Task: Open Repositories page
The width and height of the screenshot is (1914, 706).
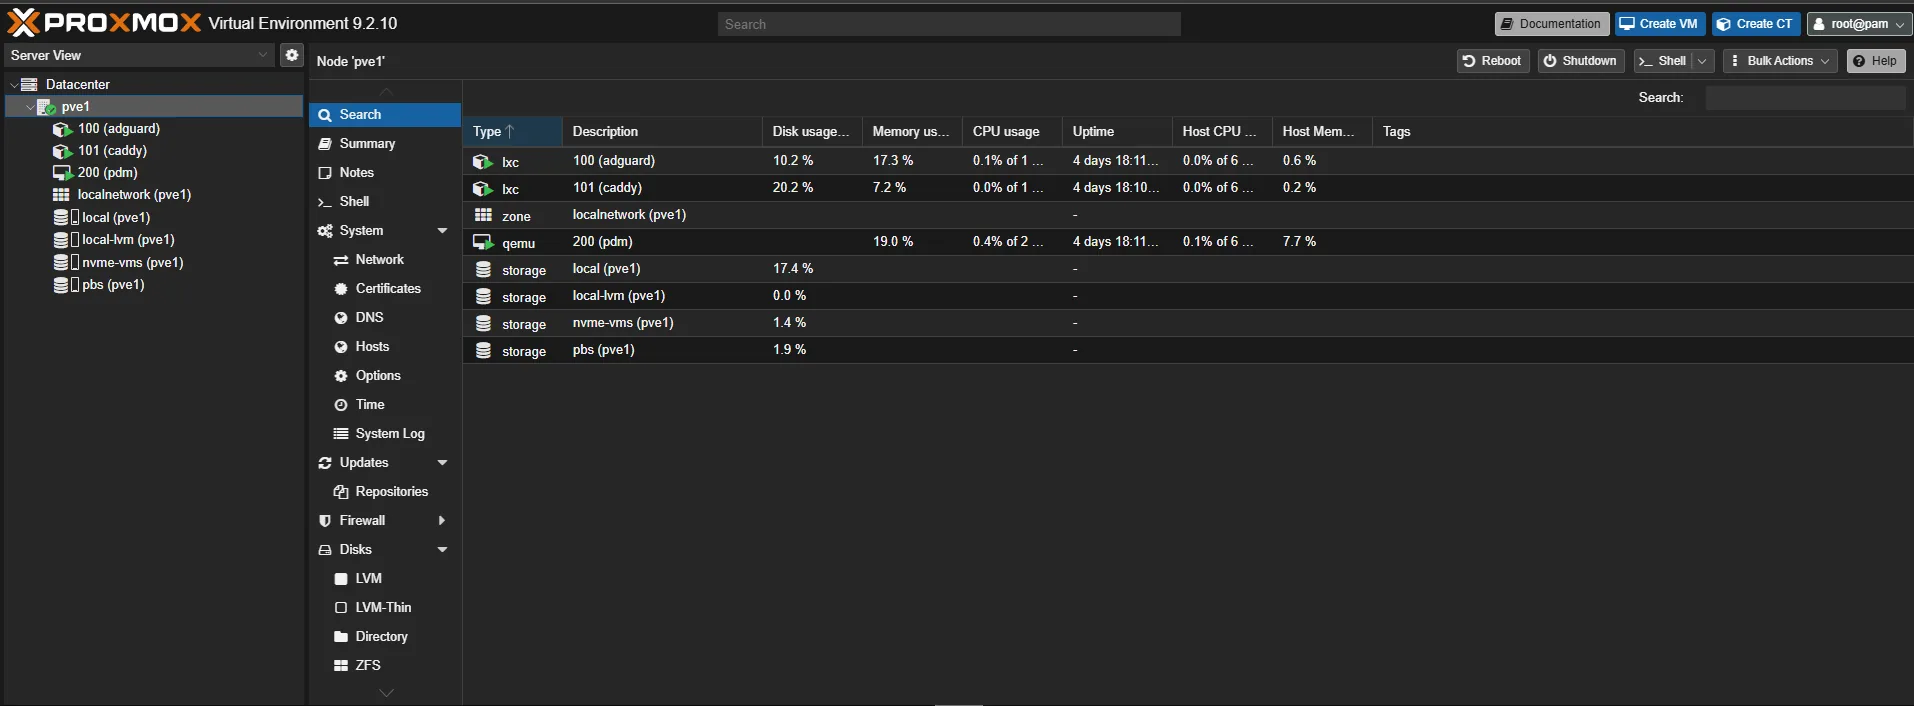Action: point(384,492)
